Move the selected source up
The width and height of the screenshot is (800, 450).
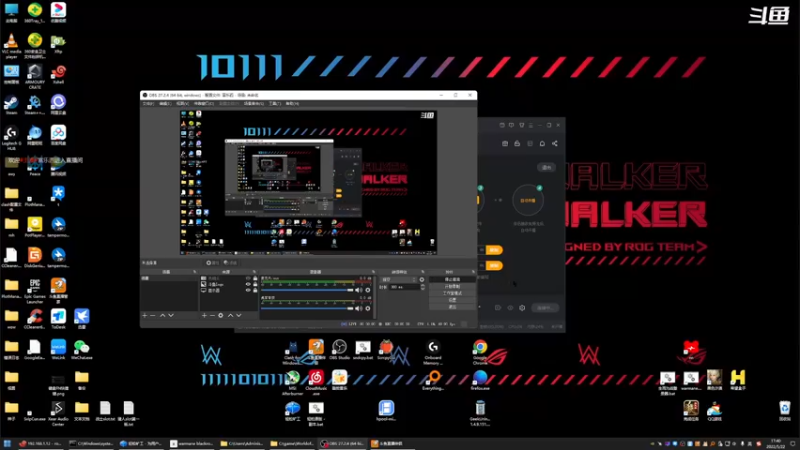click(x=230, y=315)
